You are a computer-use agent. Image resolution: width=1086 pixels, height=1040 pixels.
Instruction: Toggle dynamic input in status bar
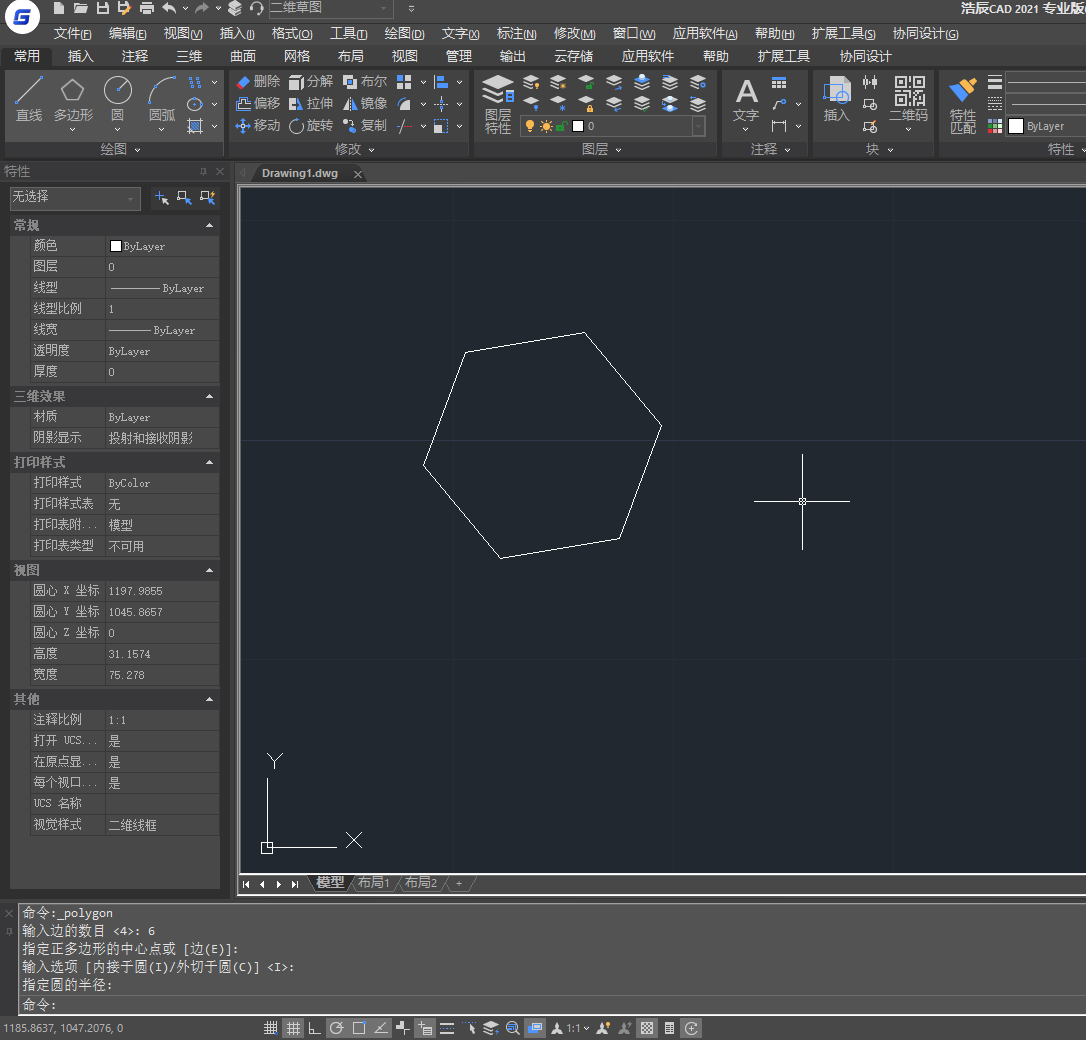coord(425,1028)
